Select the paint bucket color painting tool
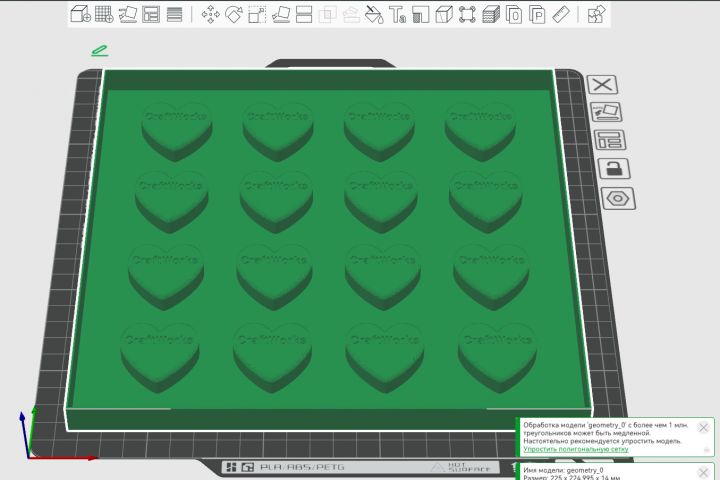 [x=374, y=14]
